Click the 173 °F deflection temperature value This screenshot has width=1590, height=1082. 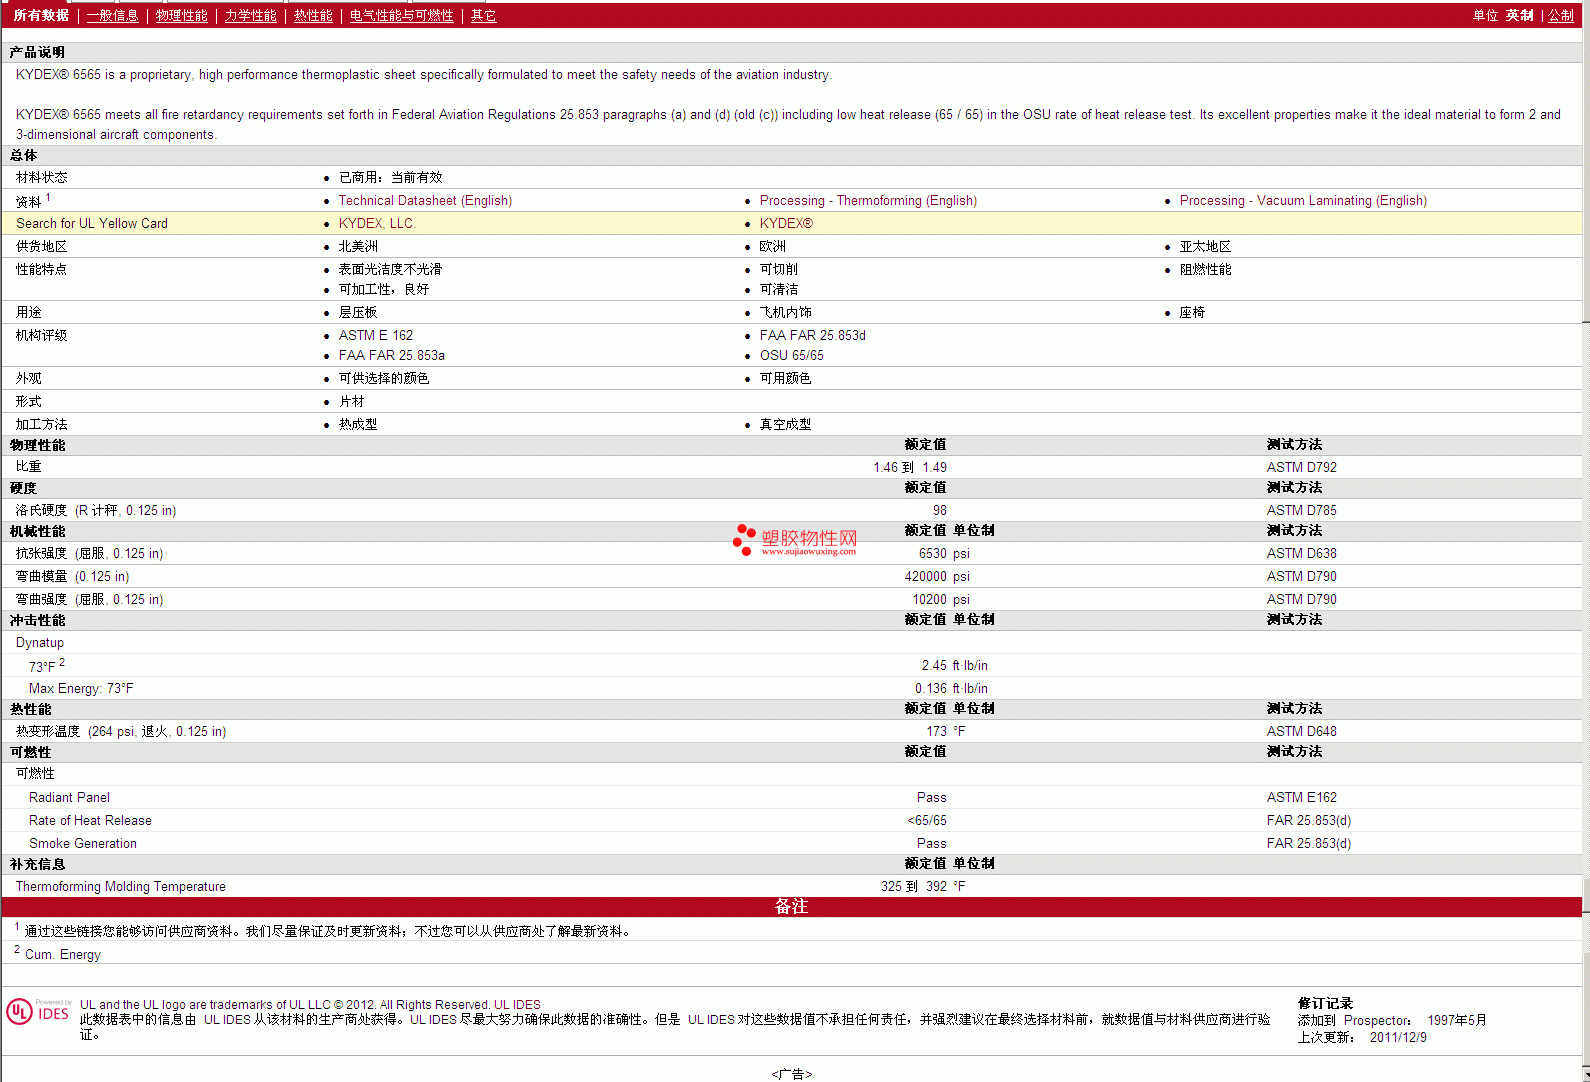[x=946, y=731]
